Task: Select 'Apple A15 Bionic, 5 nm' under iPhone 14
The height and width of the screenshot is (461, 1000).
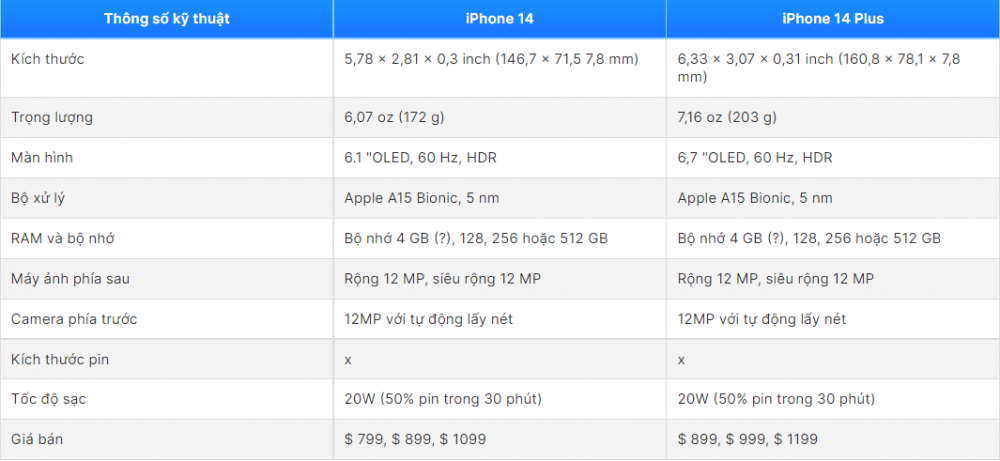Action: click(x=422, y=198)
